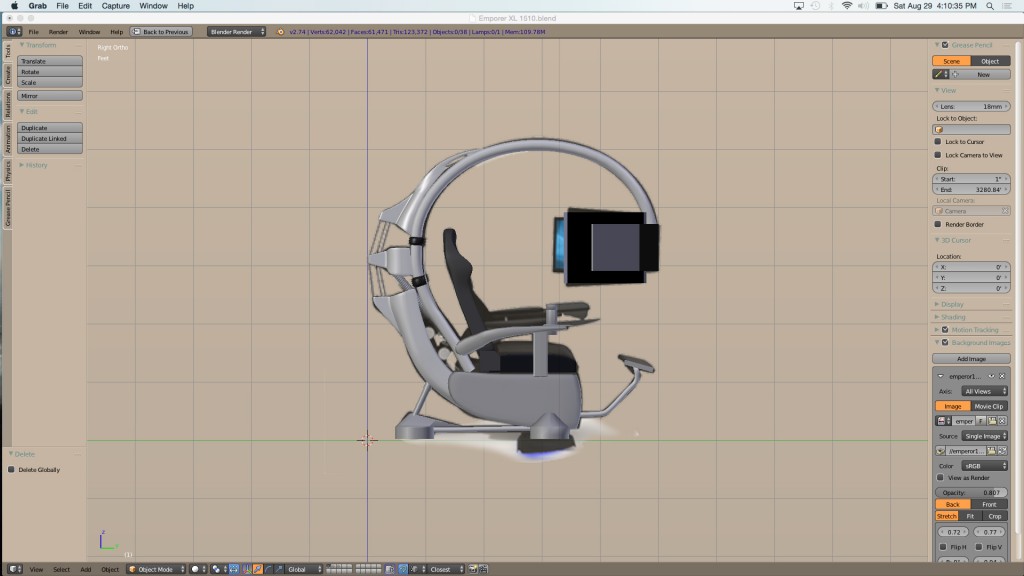Enable Lock Camera to View
1024x576 pixels.
(938, 153)
